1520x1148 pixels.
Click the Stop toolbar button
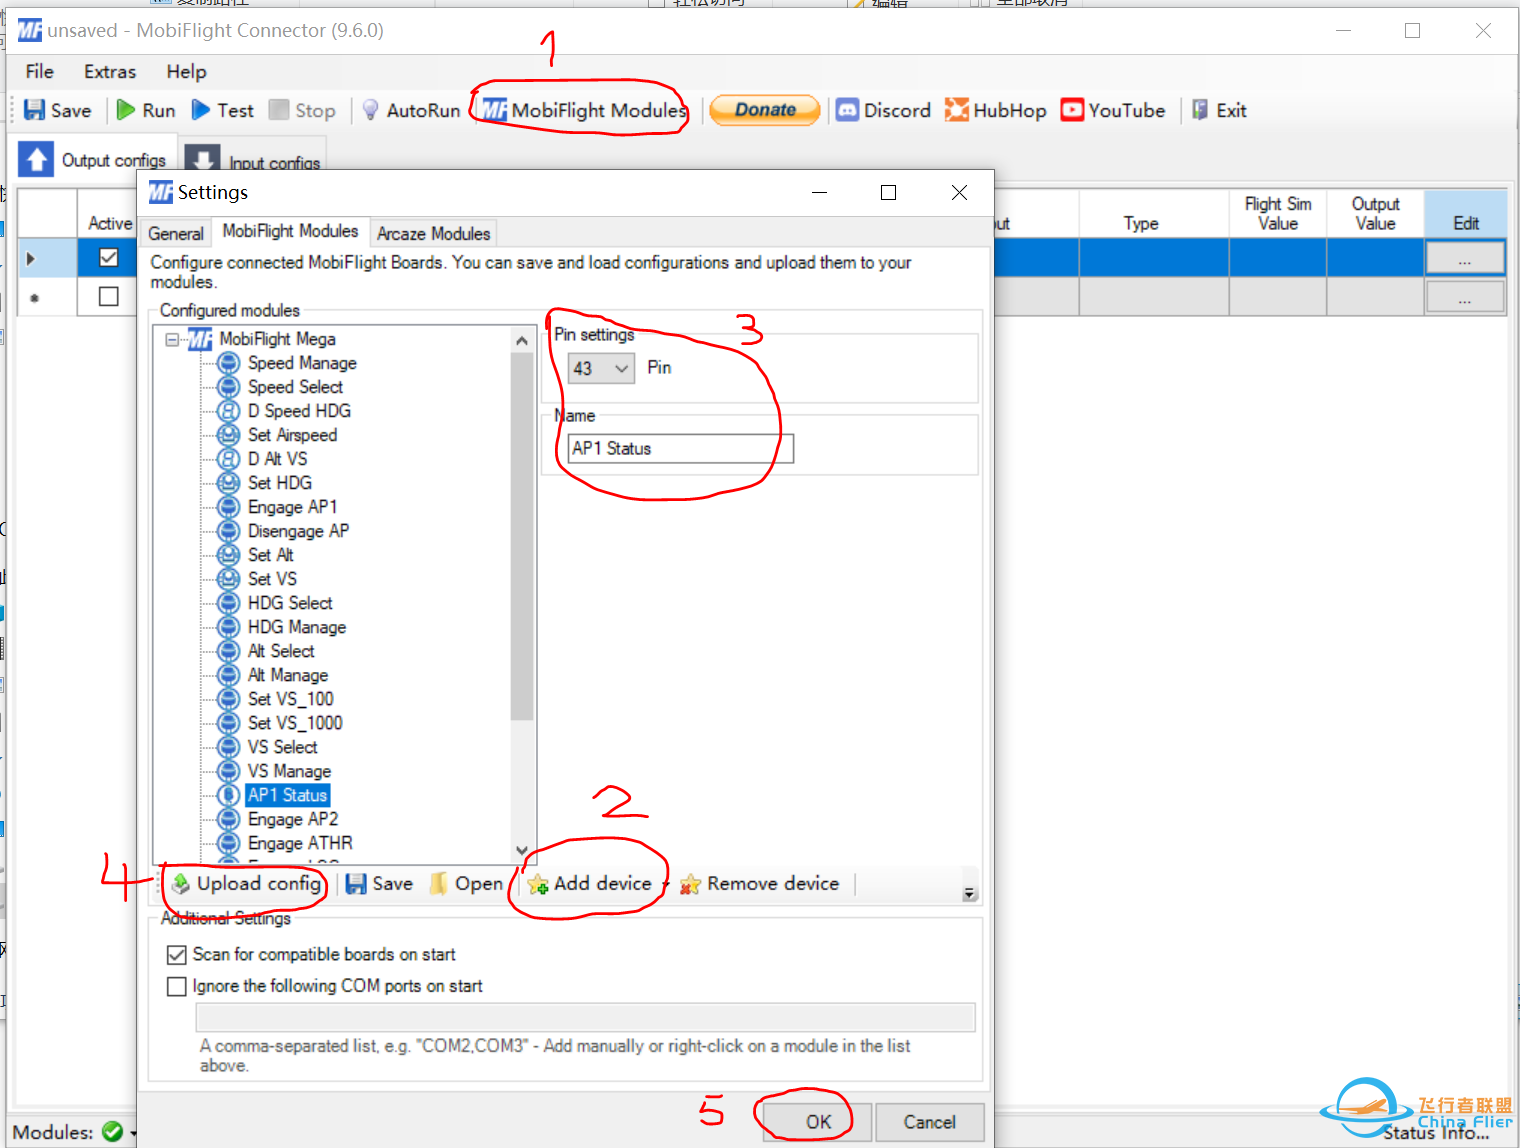302,110
